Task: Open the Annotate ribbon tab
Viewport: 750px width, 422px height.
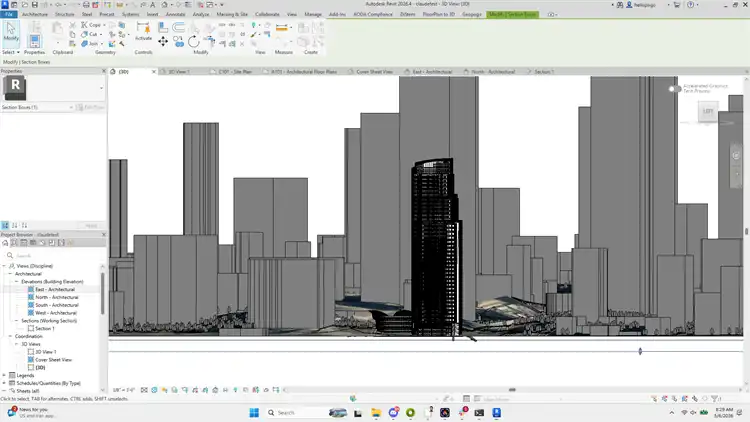Action: 176,14
